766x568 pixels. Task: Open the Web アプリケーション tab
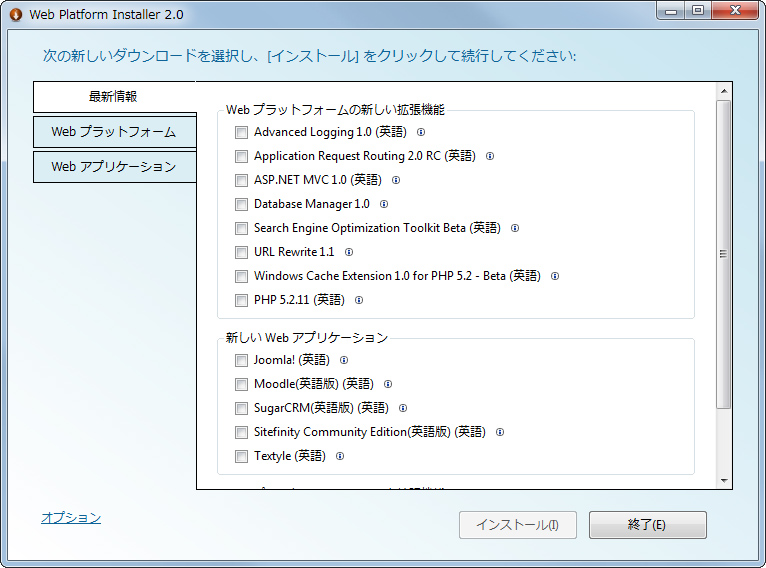point(114,167)
